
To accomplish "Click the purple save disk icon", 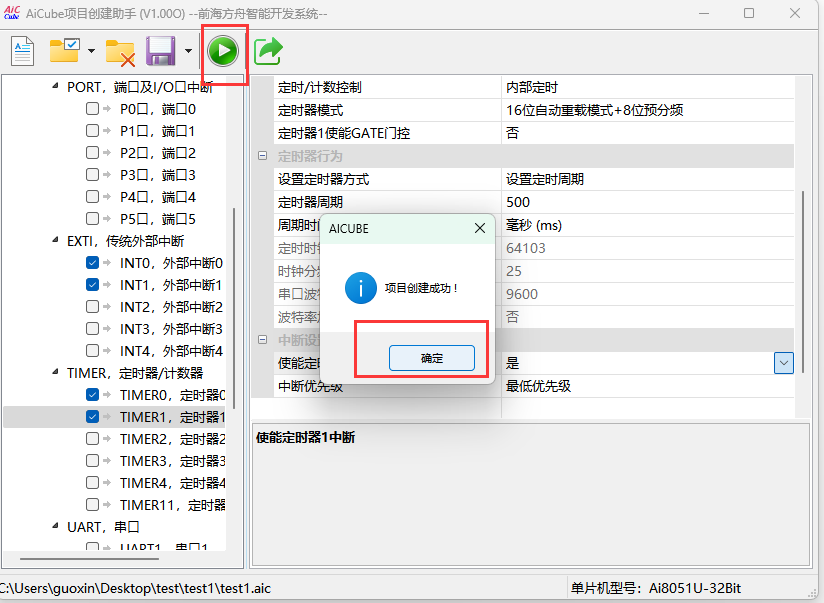I will point(160,51).
